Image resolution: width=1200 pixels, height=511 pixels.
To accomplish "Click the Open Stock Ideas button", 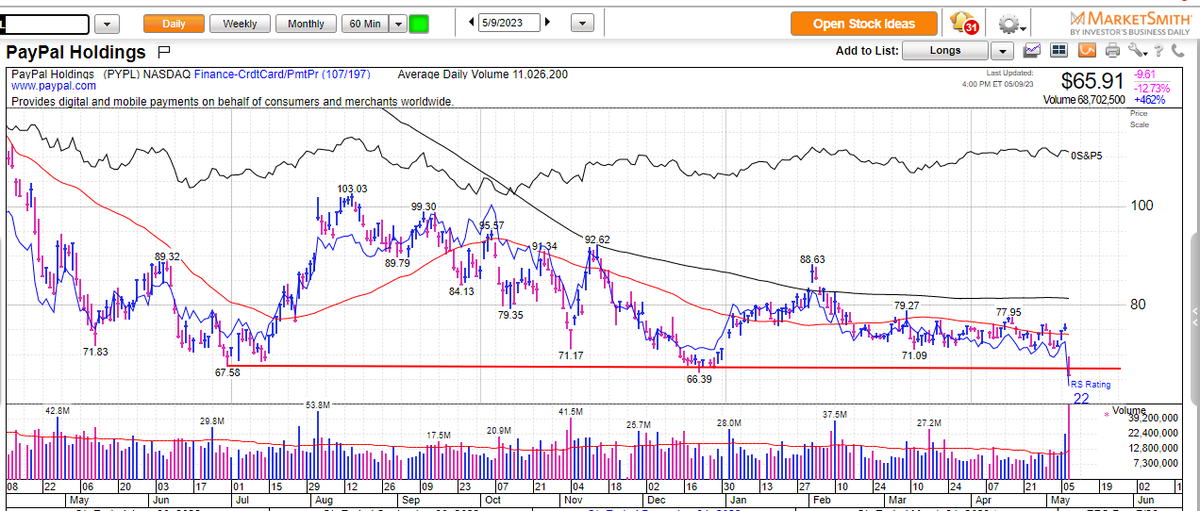I will pyautogui.click(x=864, y=24).
